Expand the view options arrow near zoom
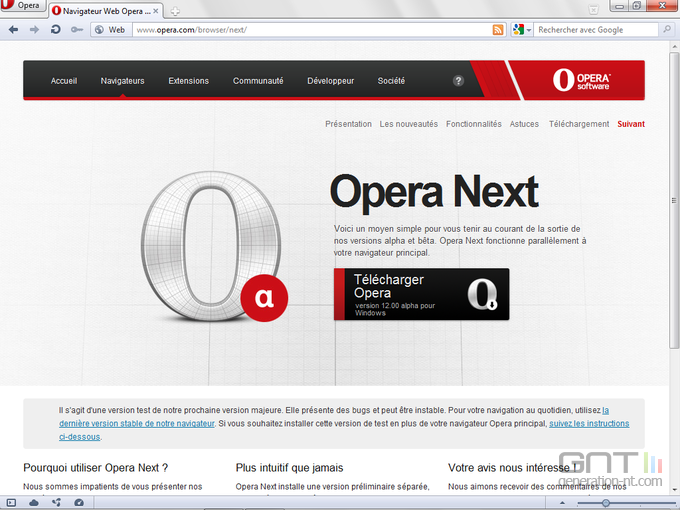The width and height of the screenshot is (680, 510). 562,503
